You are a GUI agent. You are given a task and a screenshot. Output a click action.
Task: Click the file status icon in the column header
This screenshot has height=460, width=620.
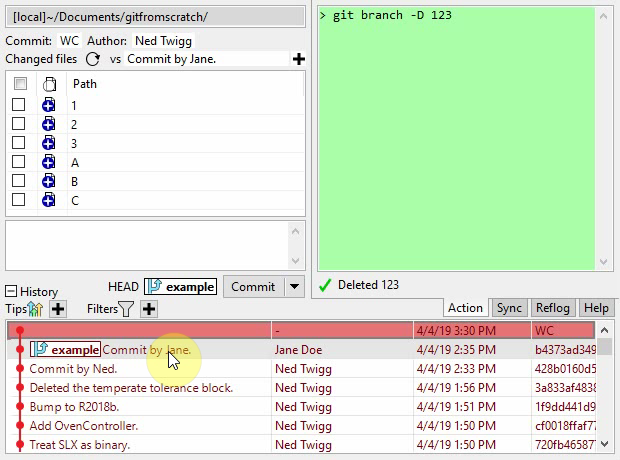click(48, 85)
